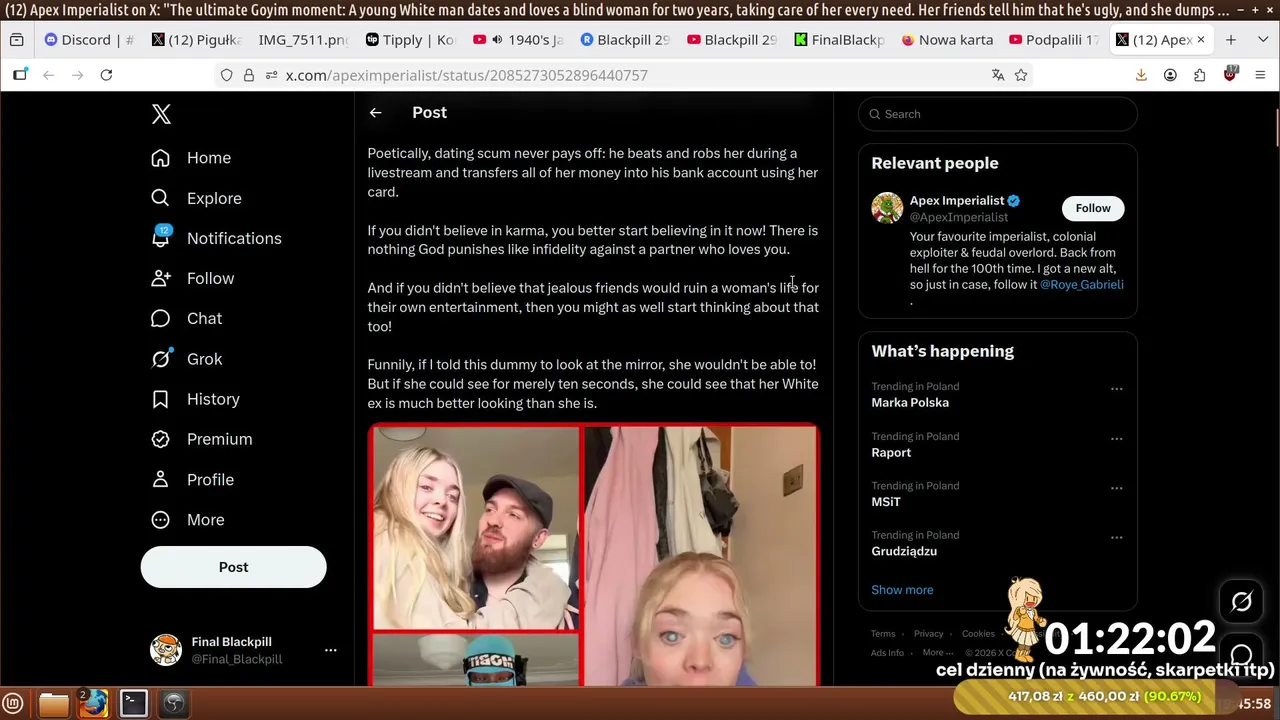Open Apex Imperialist profile name link
The width and height of the screenshot is (1280, 720).
coord(957,200)
